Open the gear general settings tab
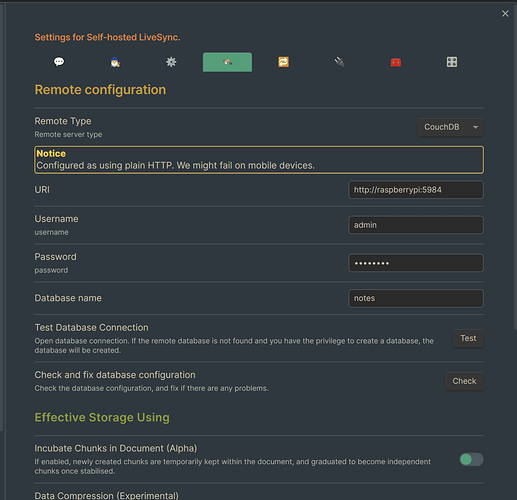The width and height of the screenshot is (517, 500). 171,62
